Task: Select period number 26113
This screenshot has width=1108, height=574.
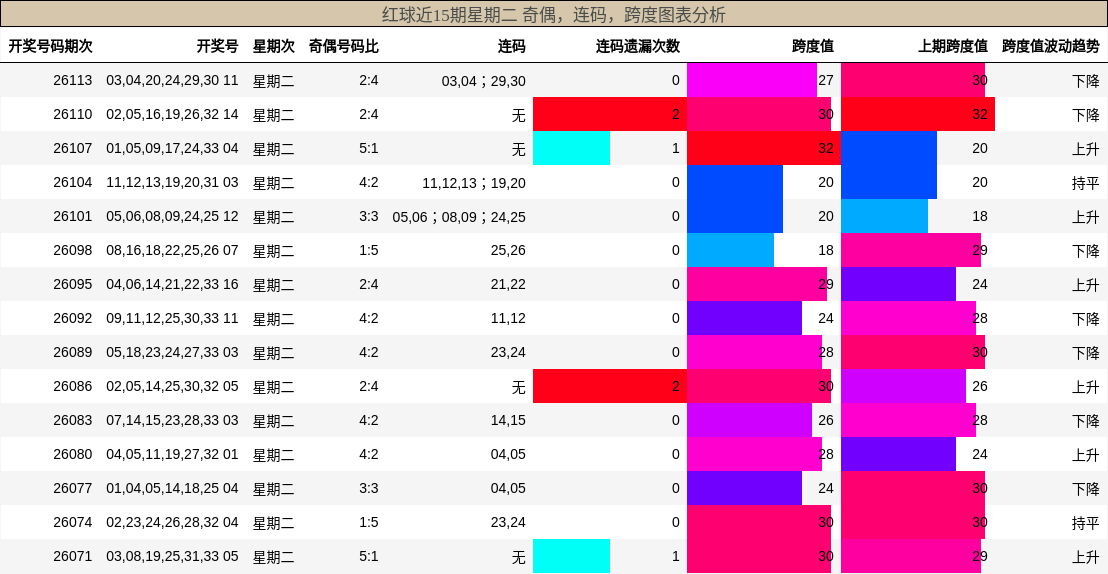Action: coord(73,81)
